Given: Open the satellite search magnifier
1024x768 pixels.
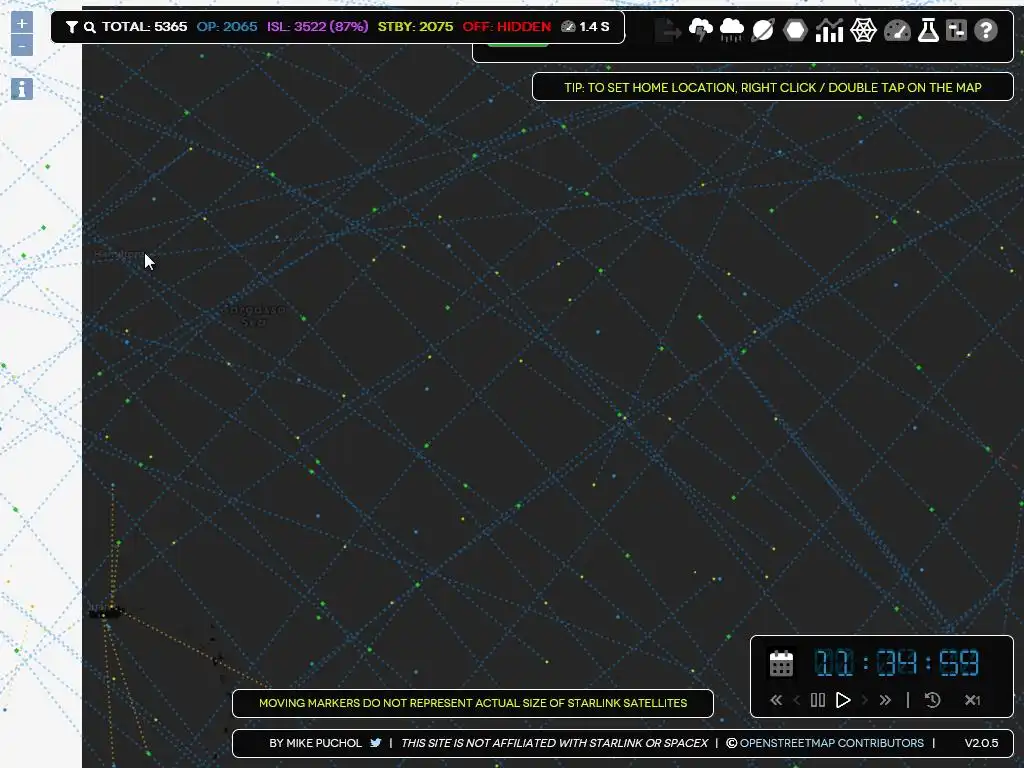Looking at the screenshot, I should pyautogui.click(x=89, y=27).
